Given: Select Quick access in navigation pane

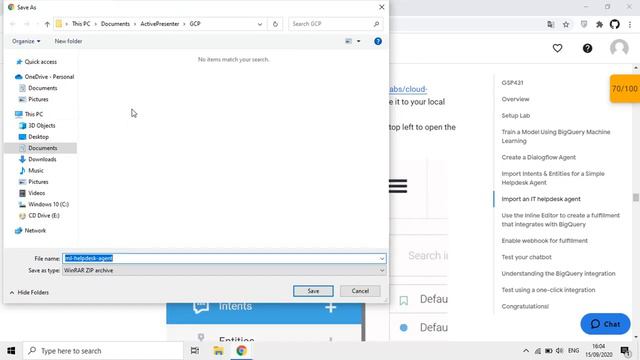Looking at the screenshot, I should click(40, 62).
